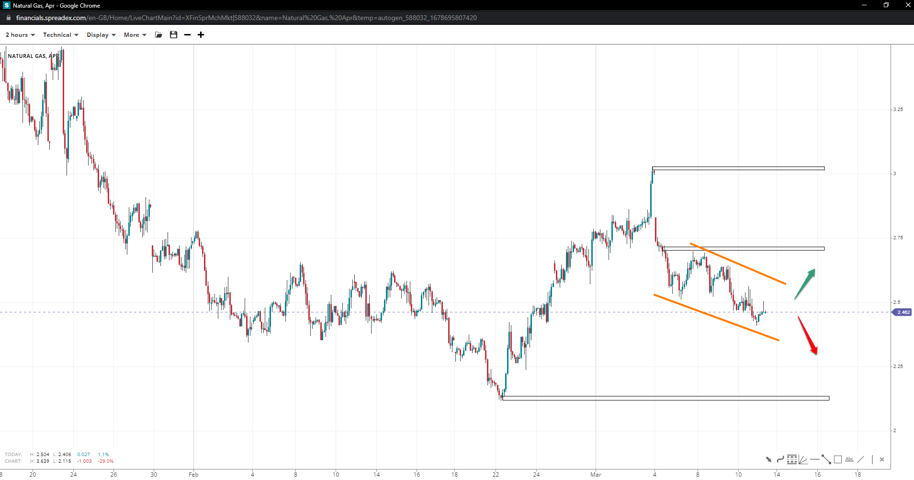
Task: Choose the freehand curve drawing tool
Action: point(780,460)
